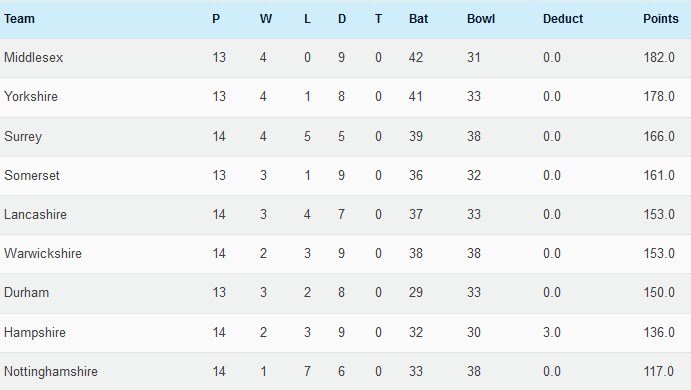Click the Middlesex team name
Screen dimensions: 691x390
point(33,57)
